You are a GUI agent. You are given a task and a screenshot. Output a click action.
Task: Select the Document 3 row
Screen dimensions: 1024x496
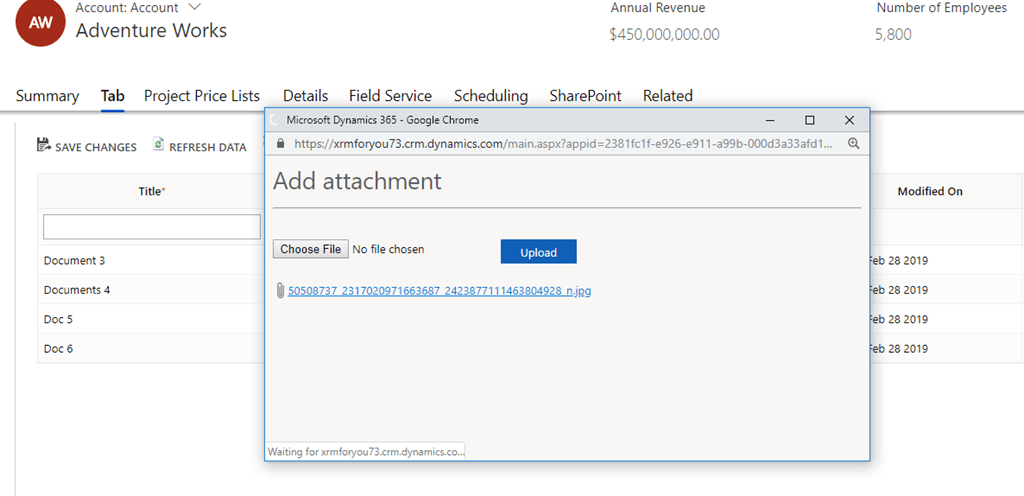[152, 260]
